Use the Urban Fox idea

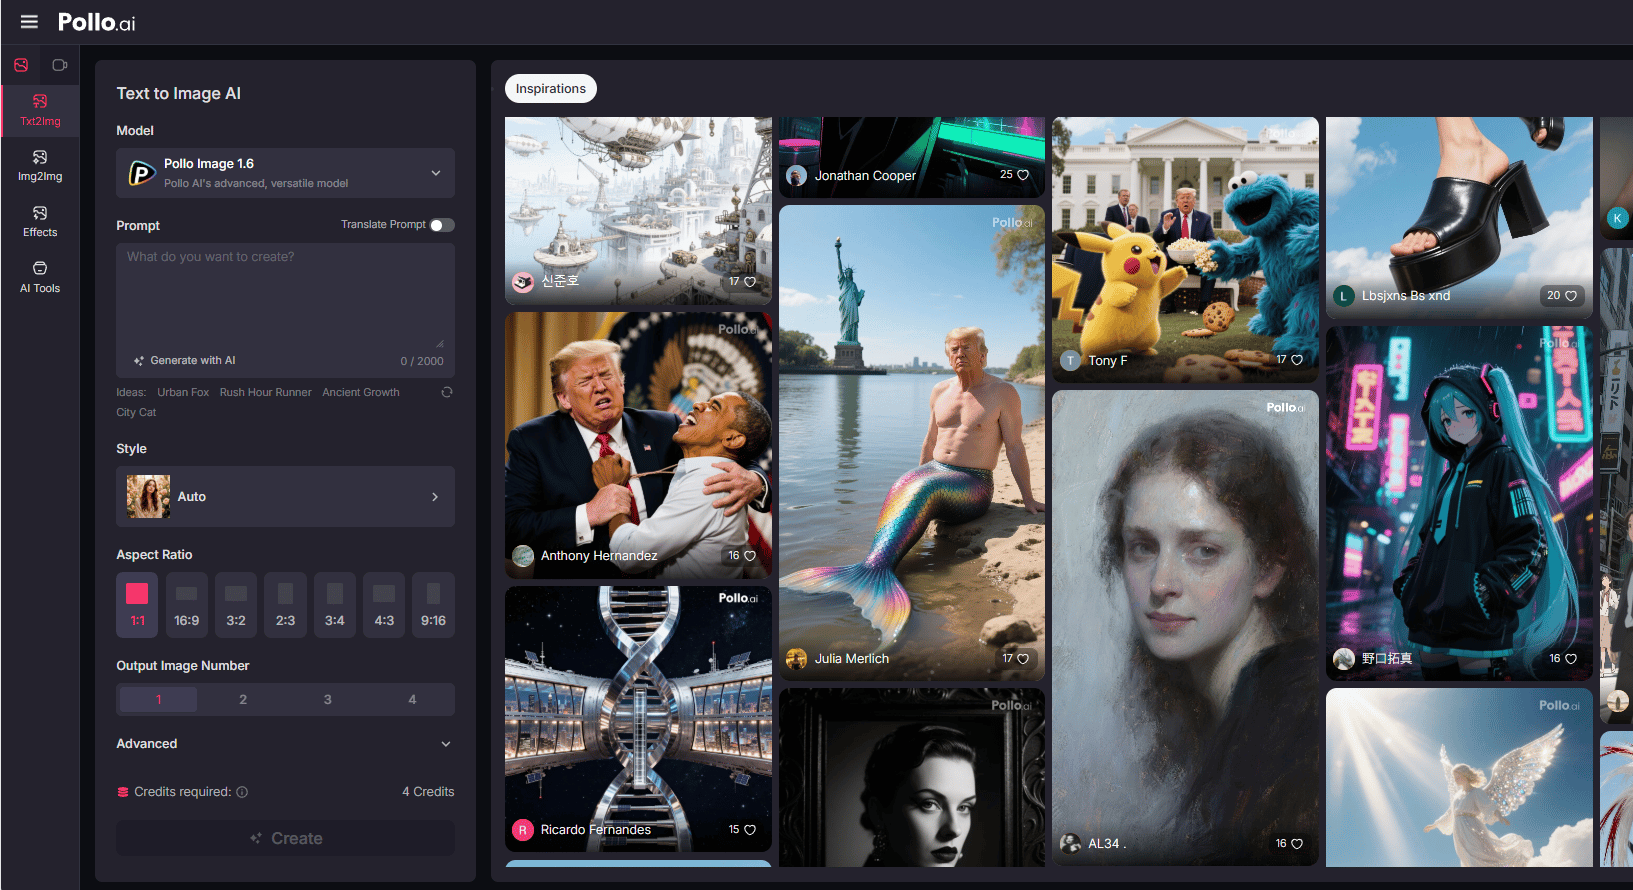183,392
